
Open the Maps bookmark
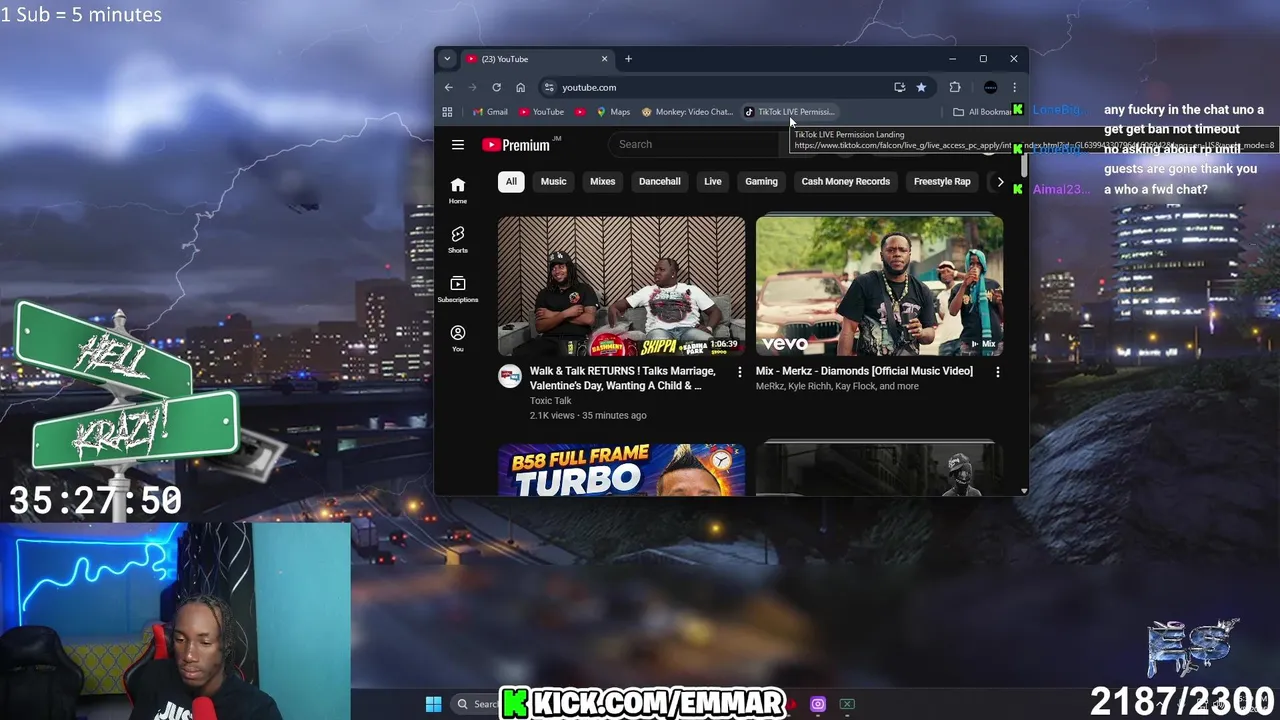612,112
